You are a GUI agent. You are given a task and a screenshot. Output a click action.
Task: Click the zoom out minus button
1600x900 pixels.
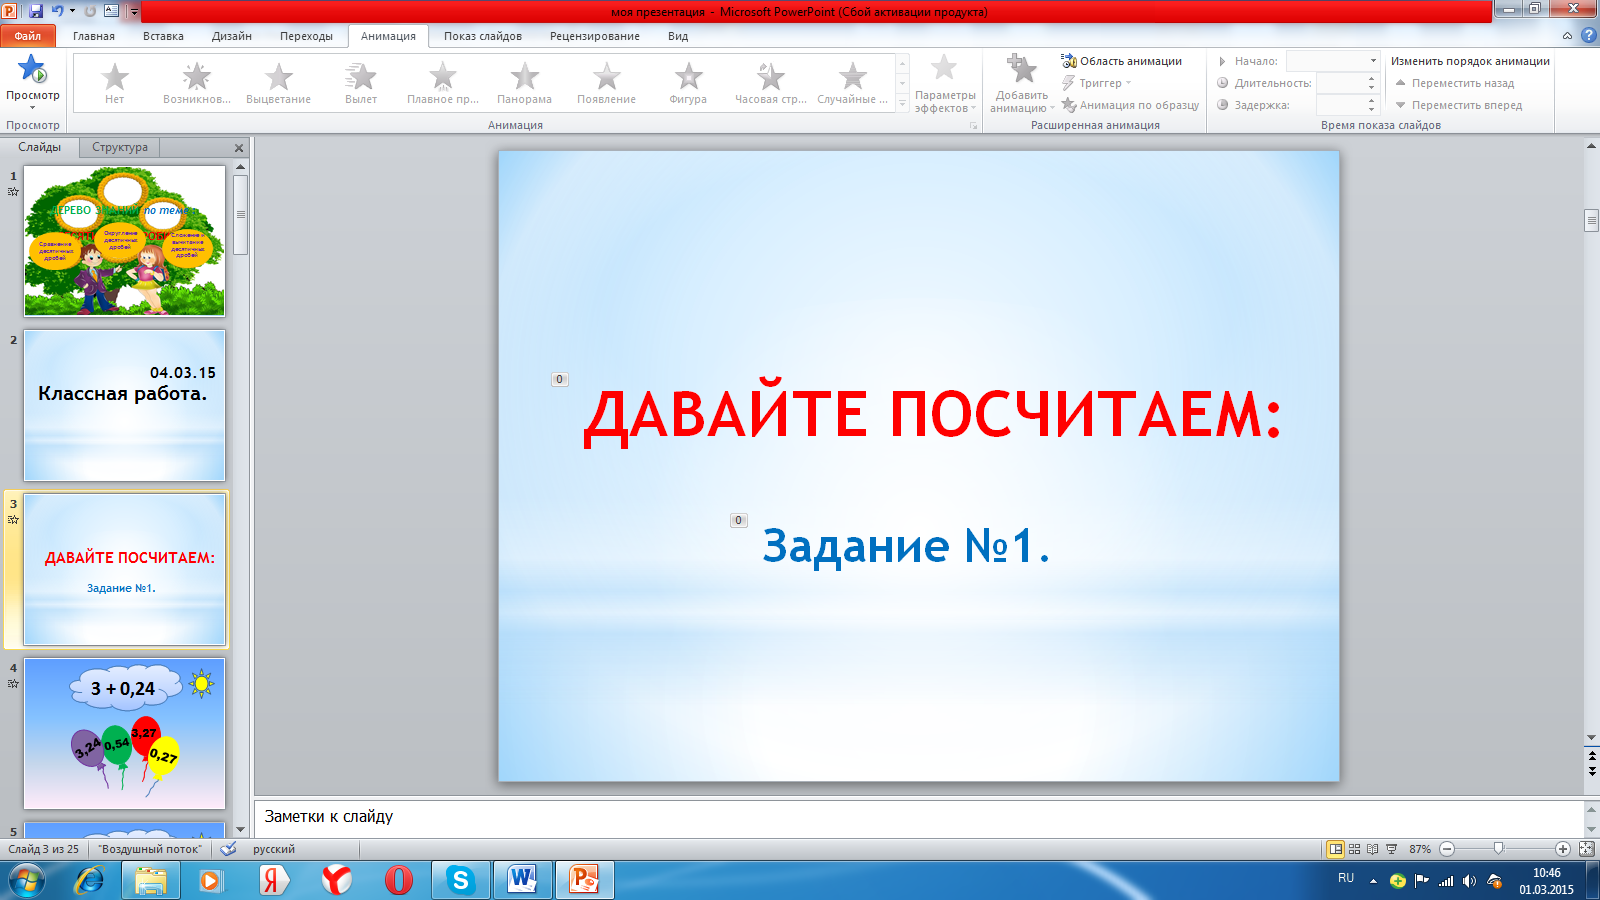point(1447,849)
